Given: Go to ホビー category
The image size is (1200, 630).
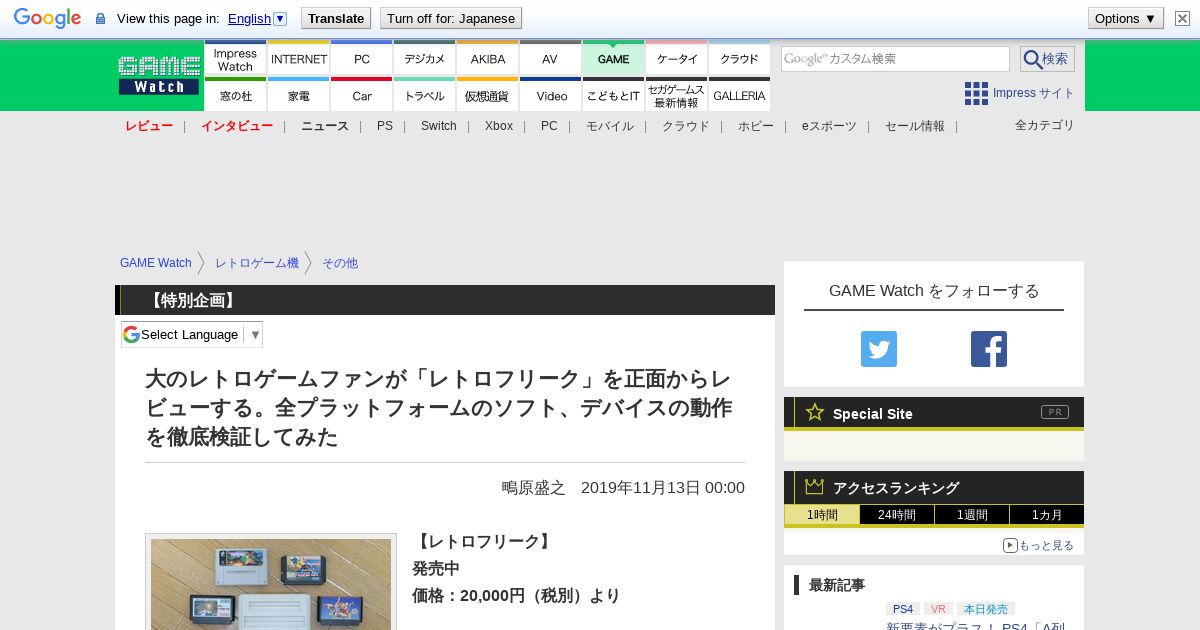Looking at the screenshot, I should click(x=756, y=126).
